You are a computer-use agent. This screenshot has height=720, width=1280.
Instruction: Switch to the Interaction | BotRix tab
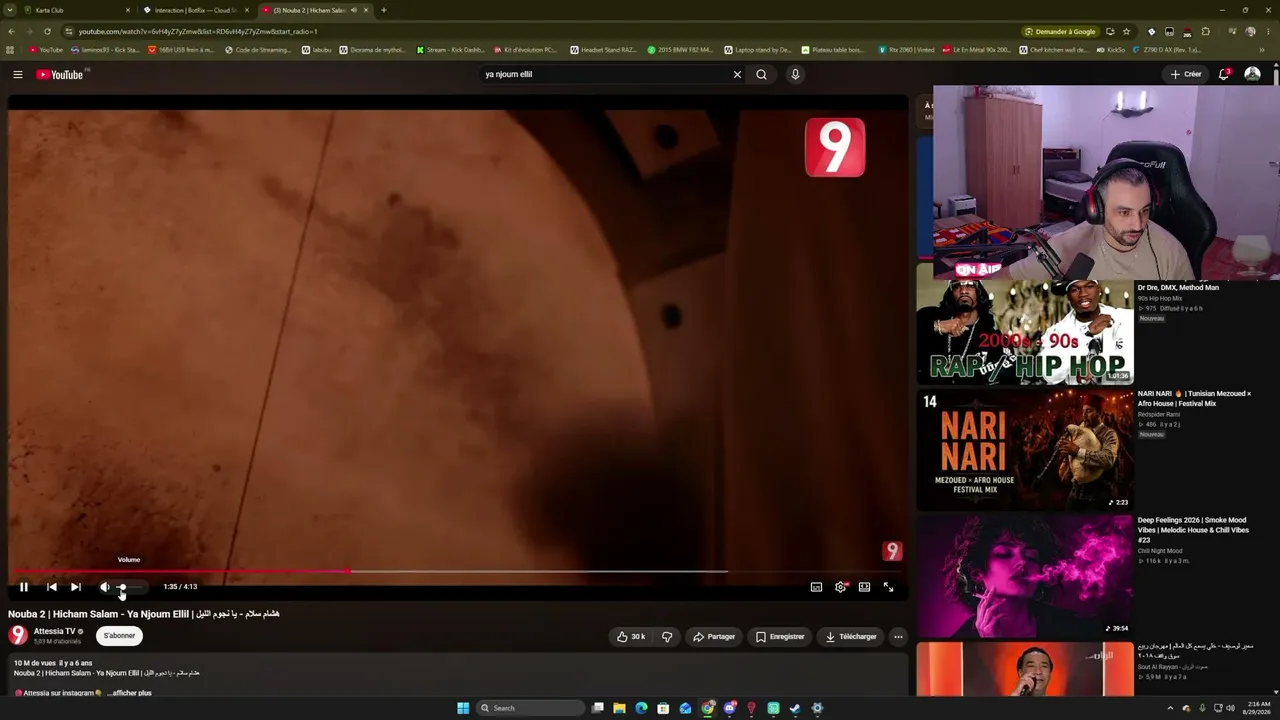(195, 10)
